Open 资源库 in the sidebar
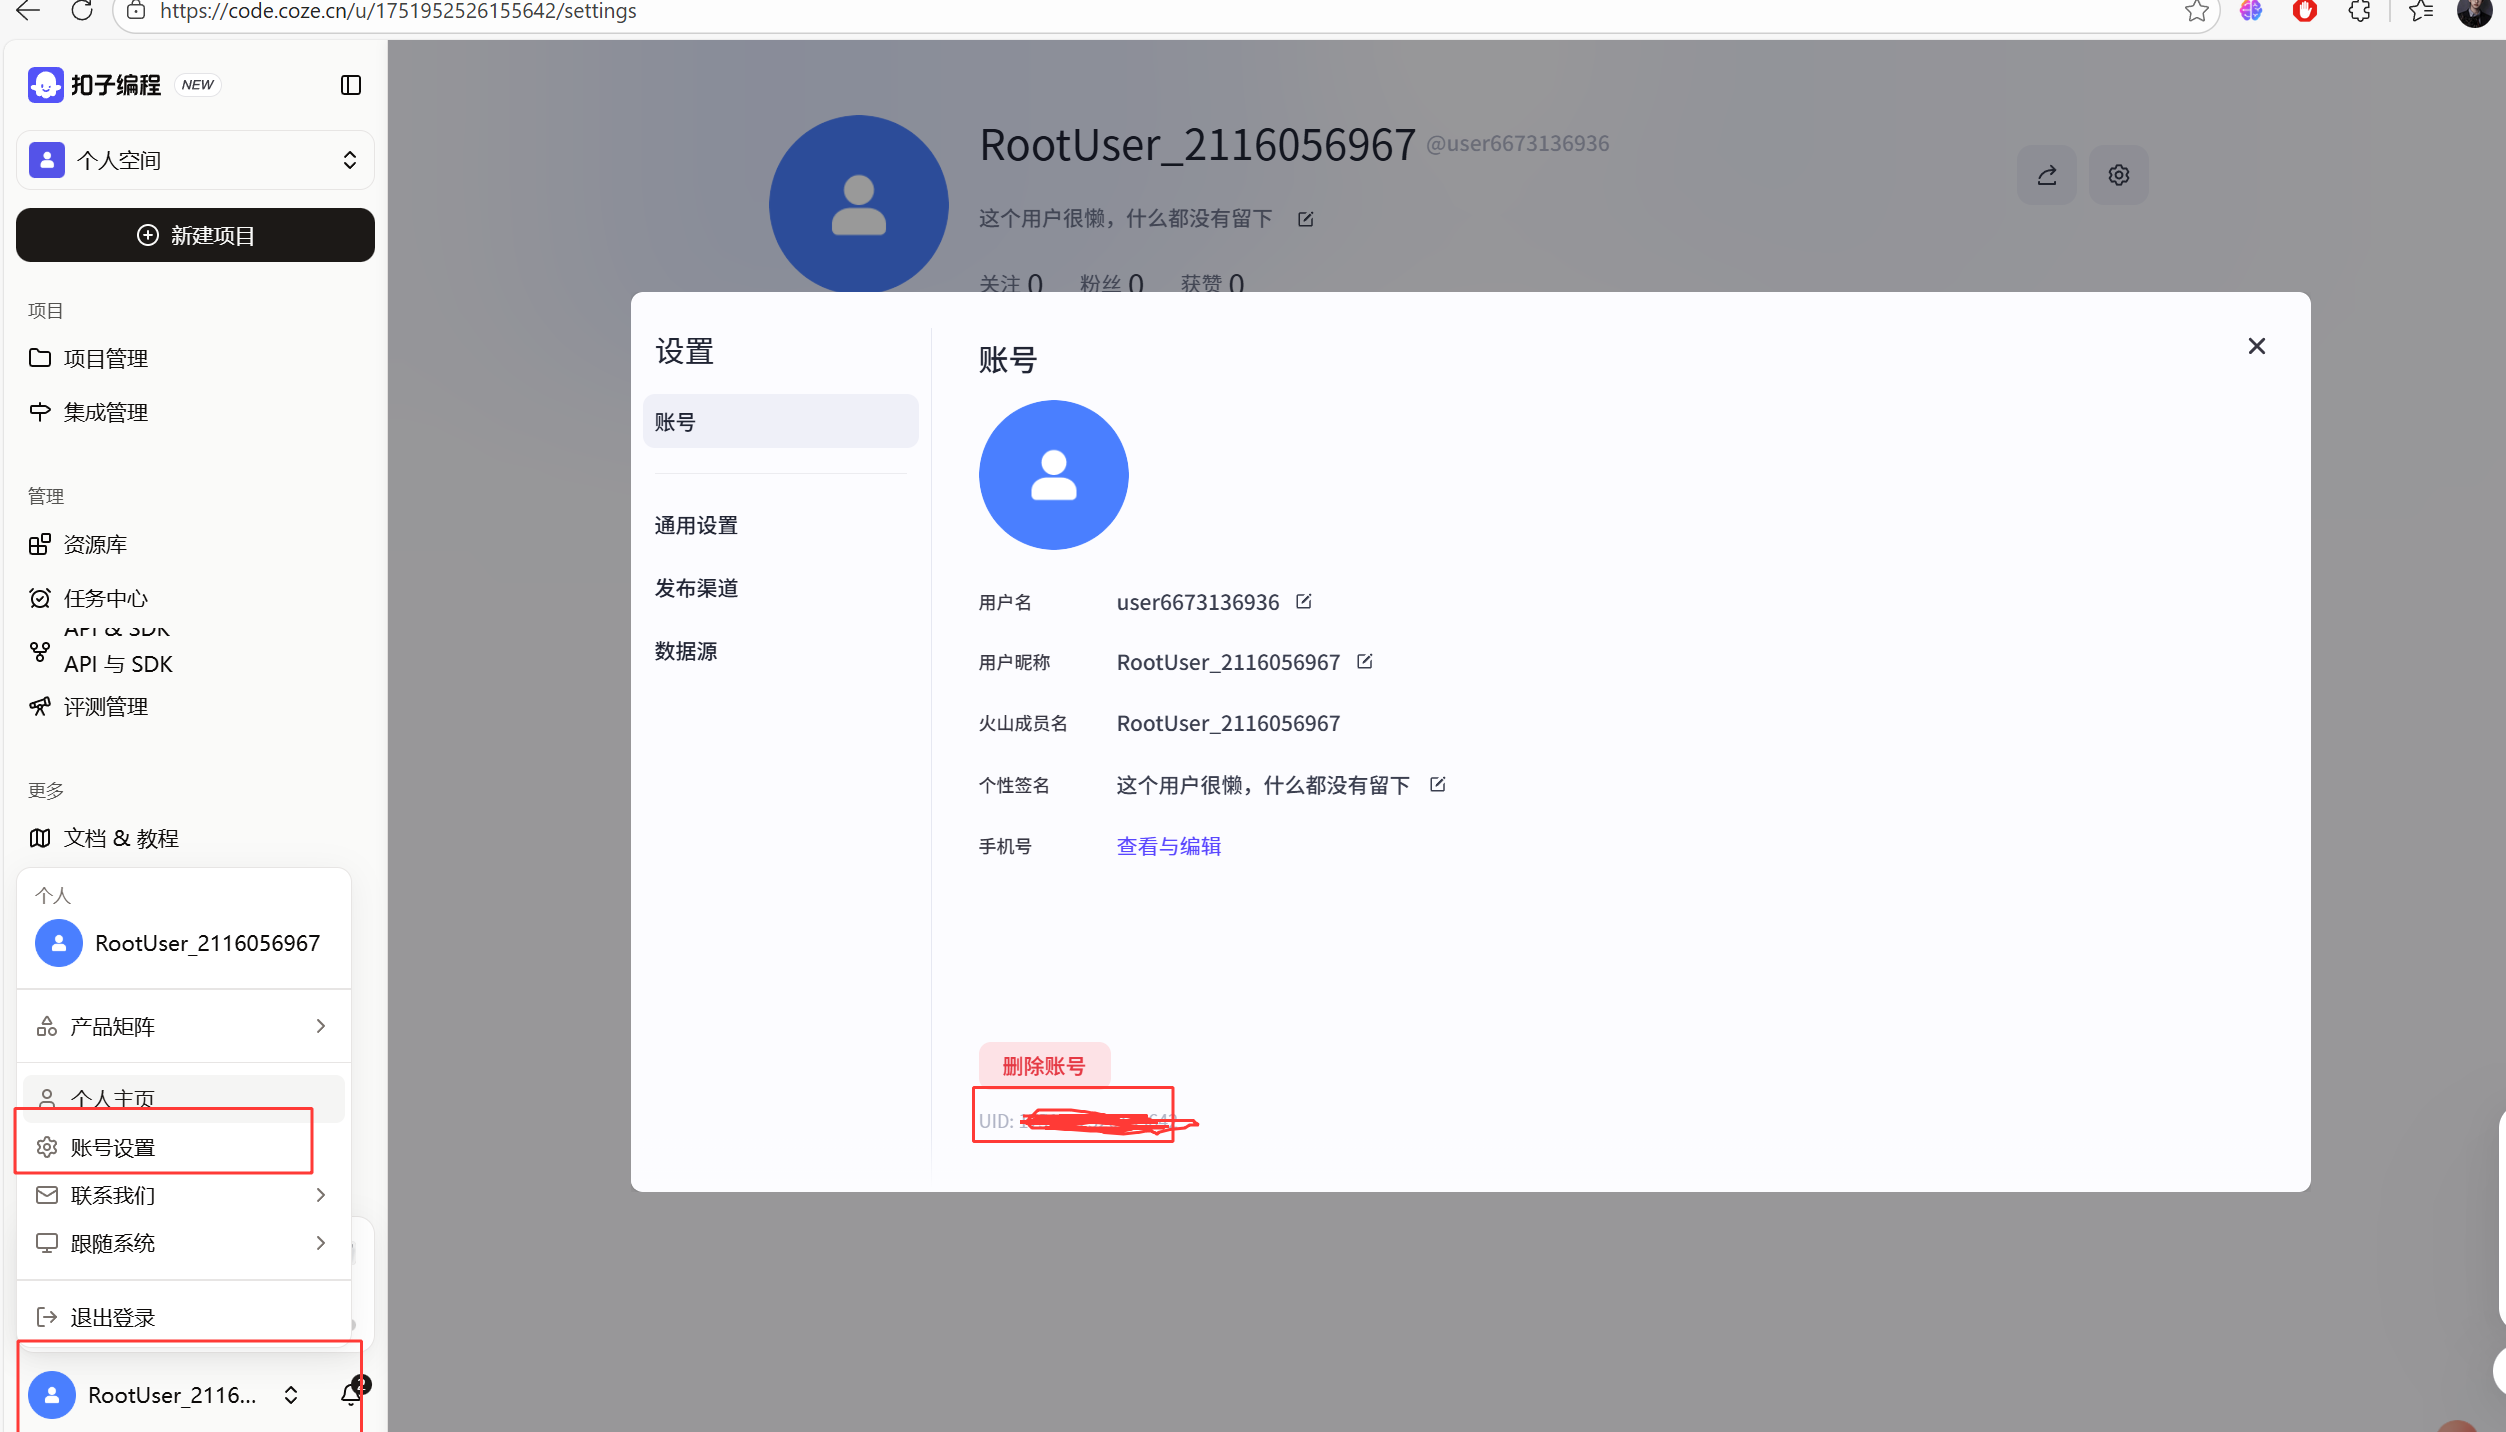This screenshot has height=1432, width=2506. point(95,544)
